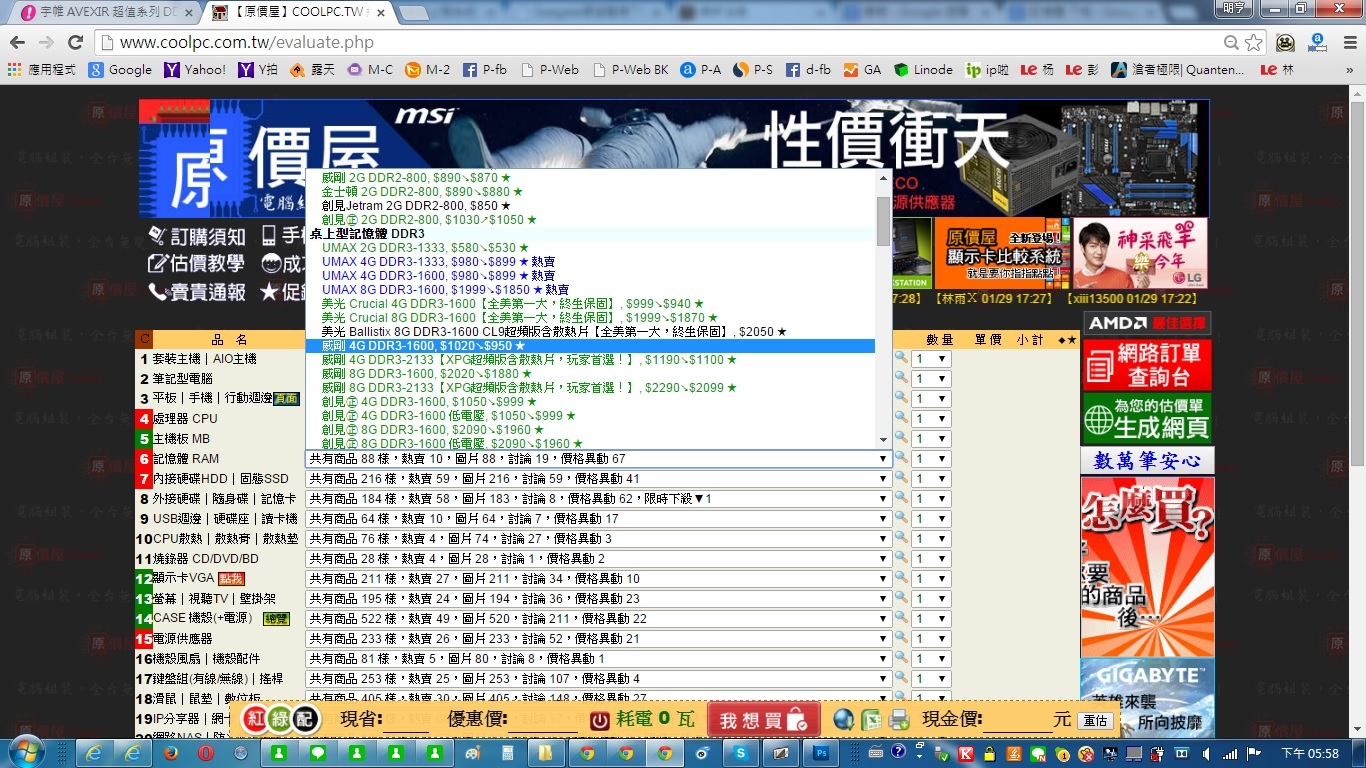Viewport: 1366px width, 768px height.
Task: Open the Yahoo! bookmark
Action: pos(196,70)
